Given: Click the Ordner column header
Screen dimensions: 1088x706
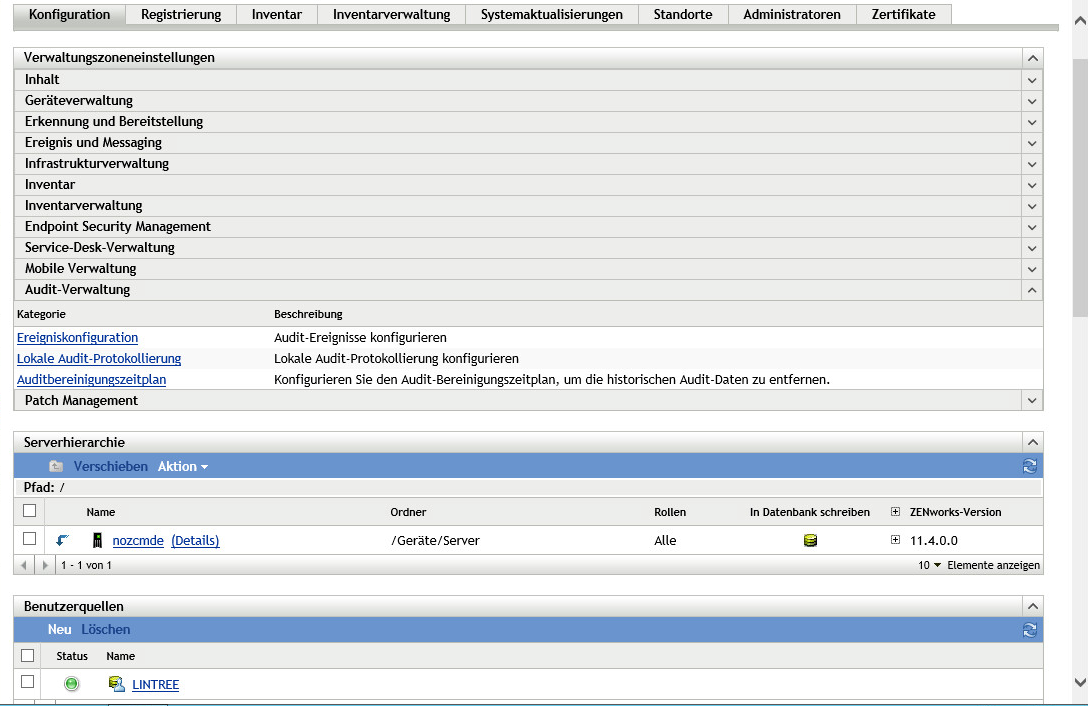Looking at the screenshot, I should pyautogui.click(x=408, y=512).
